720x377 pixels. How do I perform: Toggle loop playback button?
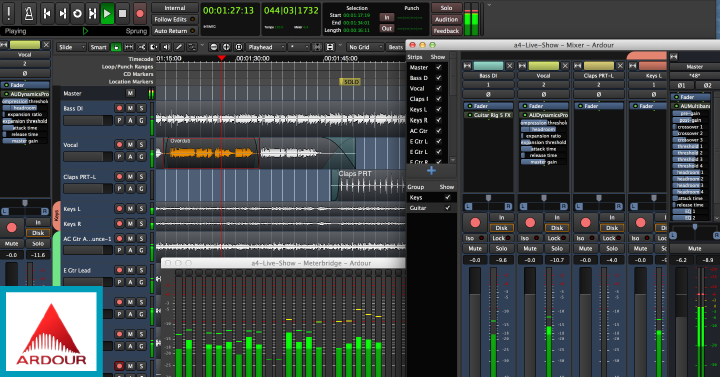(77, 14)
